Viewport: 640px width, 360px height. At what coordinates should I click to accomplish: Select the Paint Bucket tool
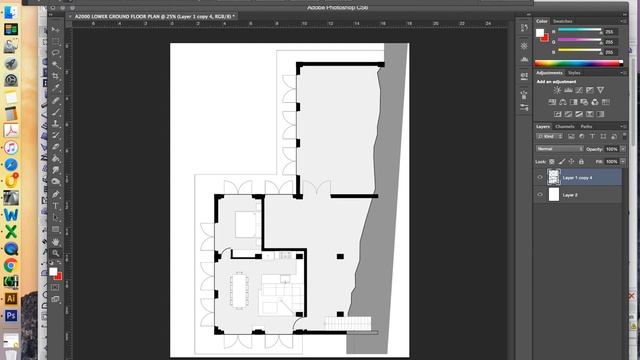[56, 158]
